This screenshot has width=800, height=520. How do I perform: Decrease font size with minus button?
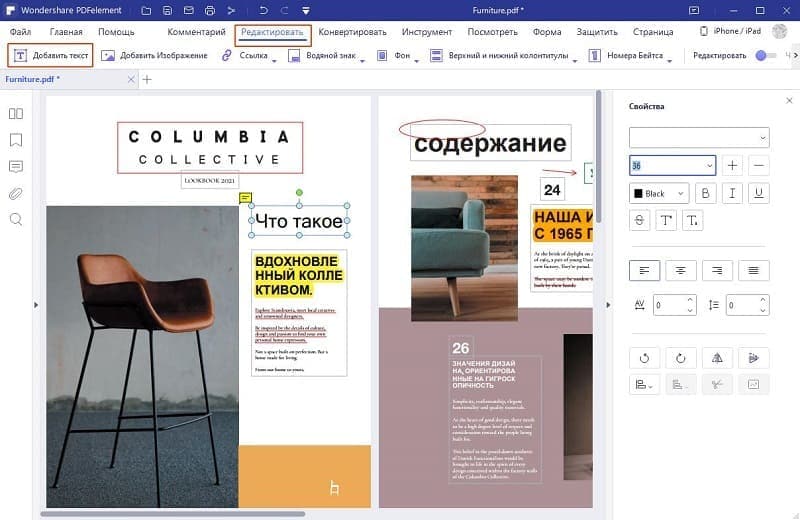[x=759, y=165]
